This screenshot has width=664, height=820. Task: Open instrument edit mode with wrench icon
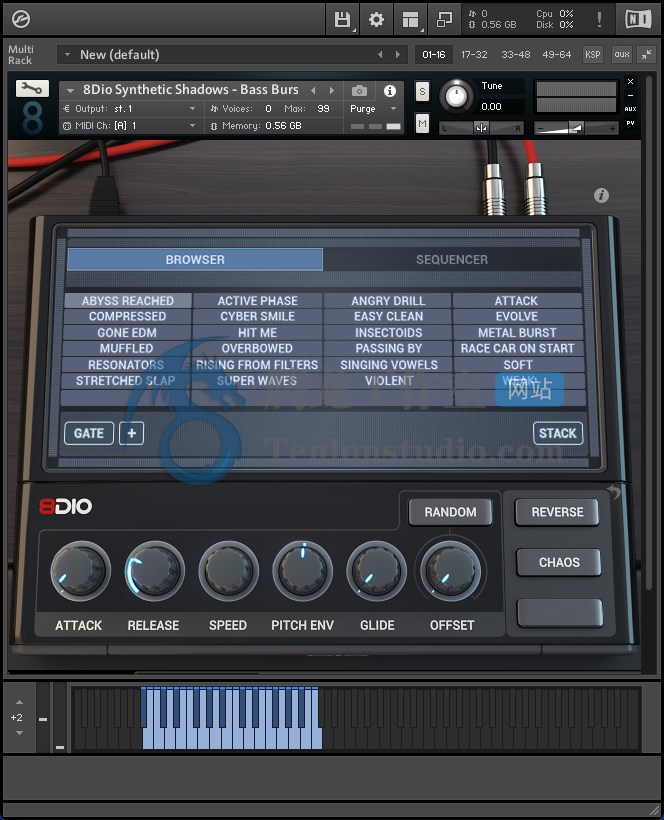(32, 88)
